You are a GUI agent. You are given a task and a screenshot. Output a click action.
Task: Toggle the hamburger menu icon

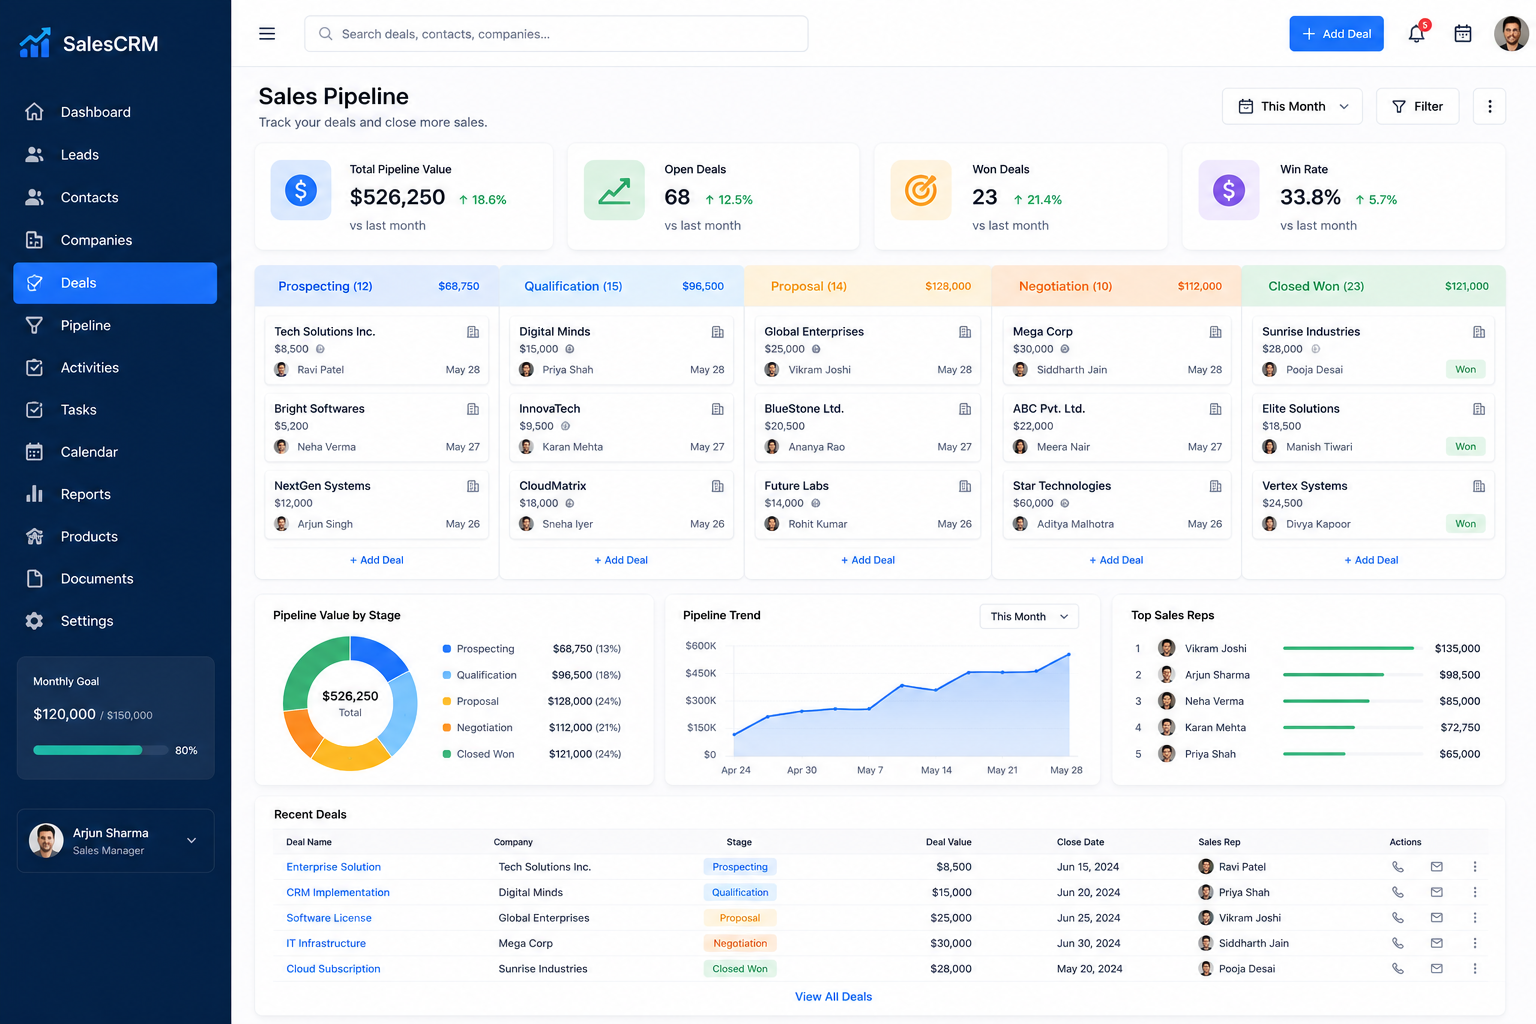tap(267, 33)
